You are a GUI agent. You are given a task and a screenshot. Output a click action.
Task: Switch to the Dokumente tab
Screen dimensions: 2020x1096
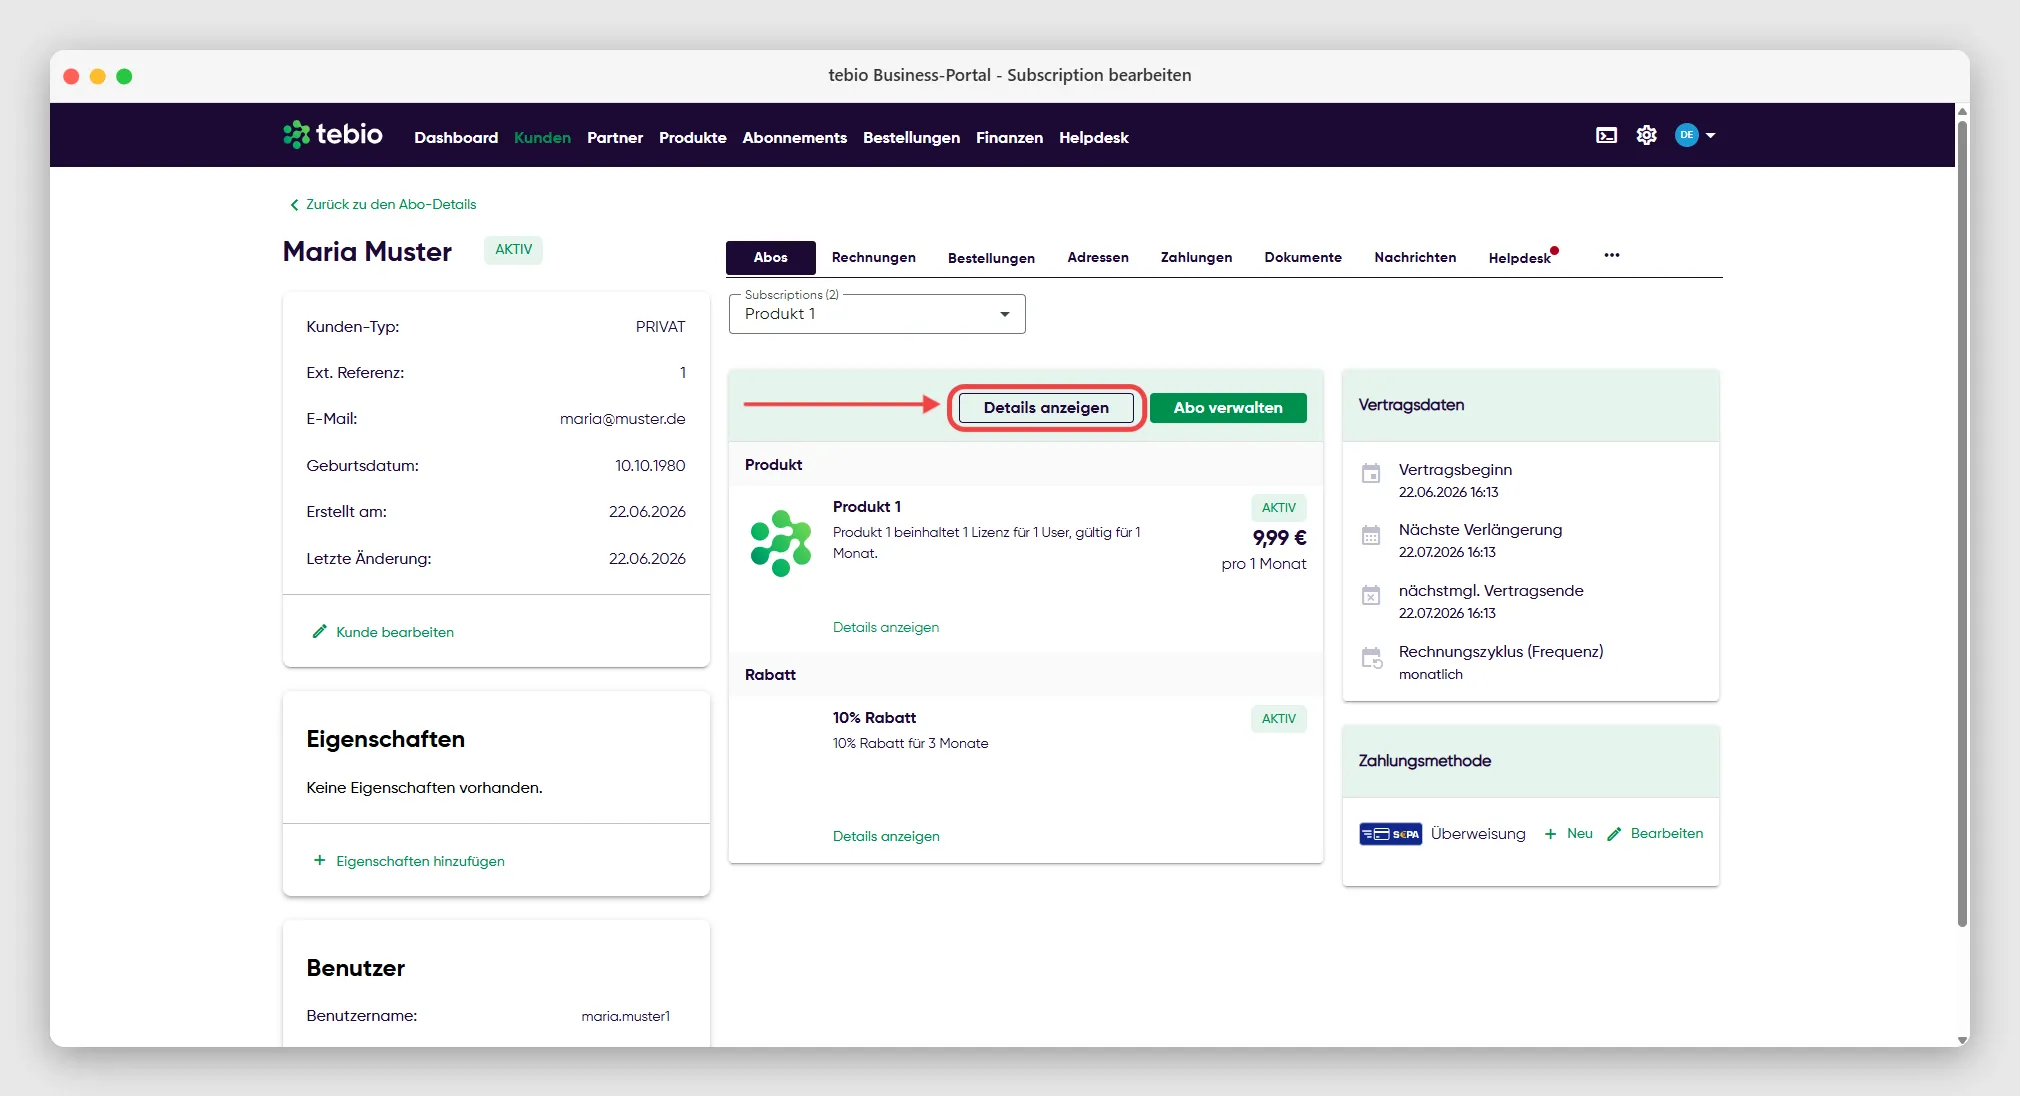coord(1302,258)
